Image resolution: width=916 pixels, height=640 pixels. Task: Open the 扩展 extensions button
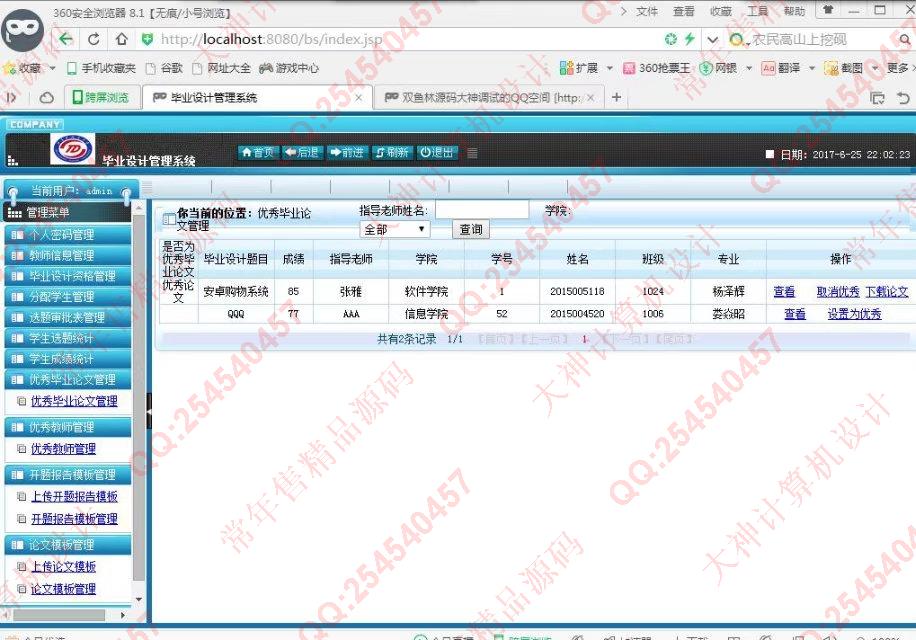pos(579,68)
